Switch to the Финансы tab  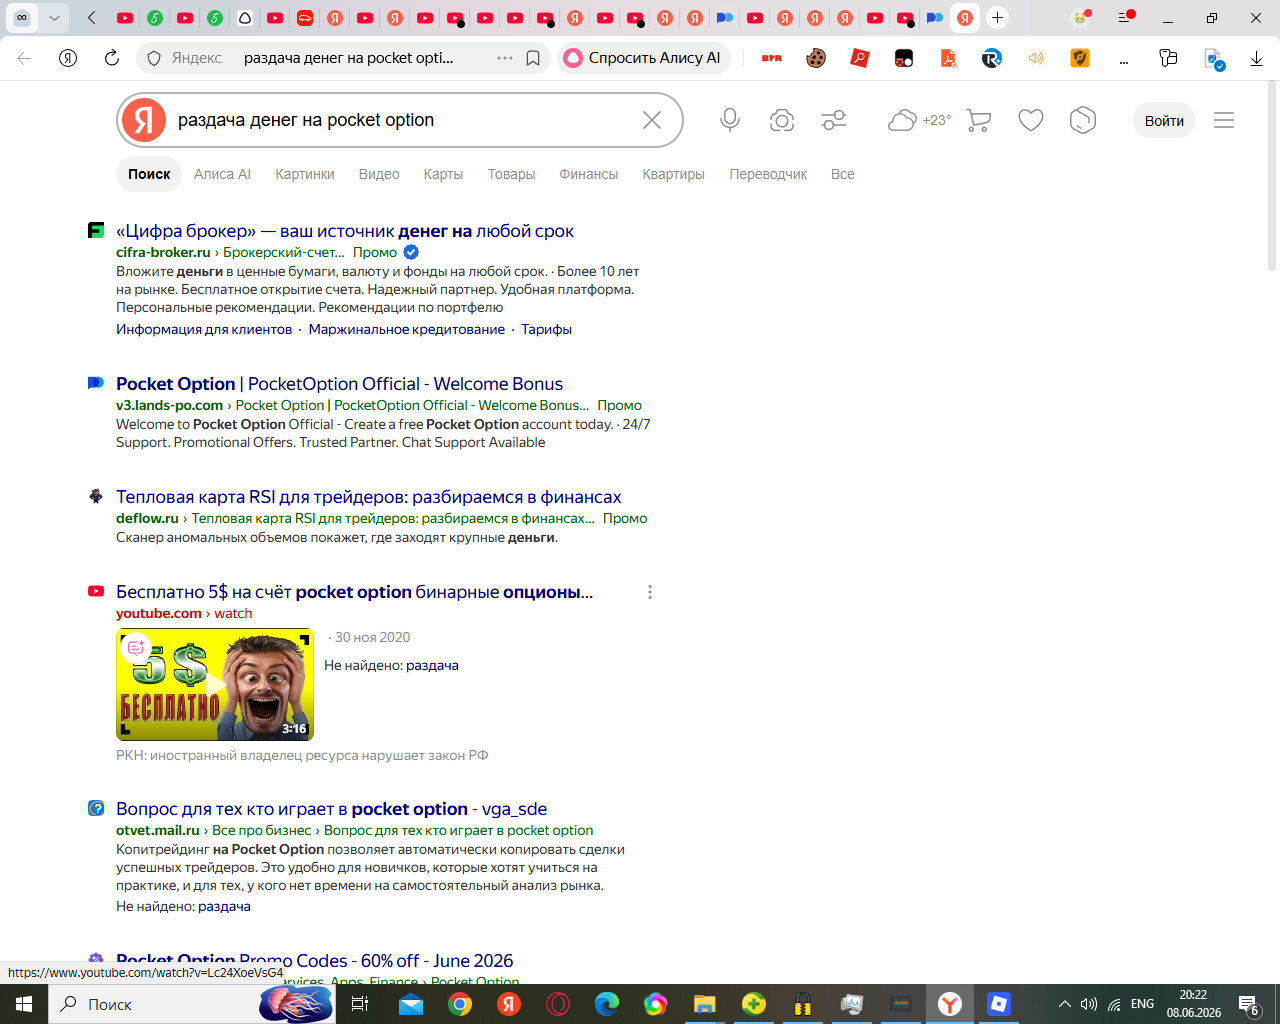pyautogui.click(x=589, y=174)
